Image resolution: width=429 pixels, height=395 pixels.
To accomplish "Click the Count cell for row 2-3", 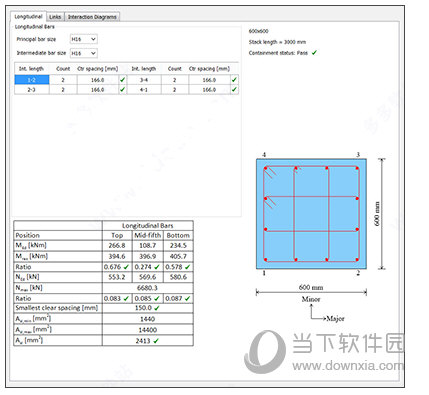I will tap(63, 90).
